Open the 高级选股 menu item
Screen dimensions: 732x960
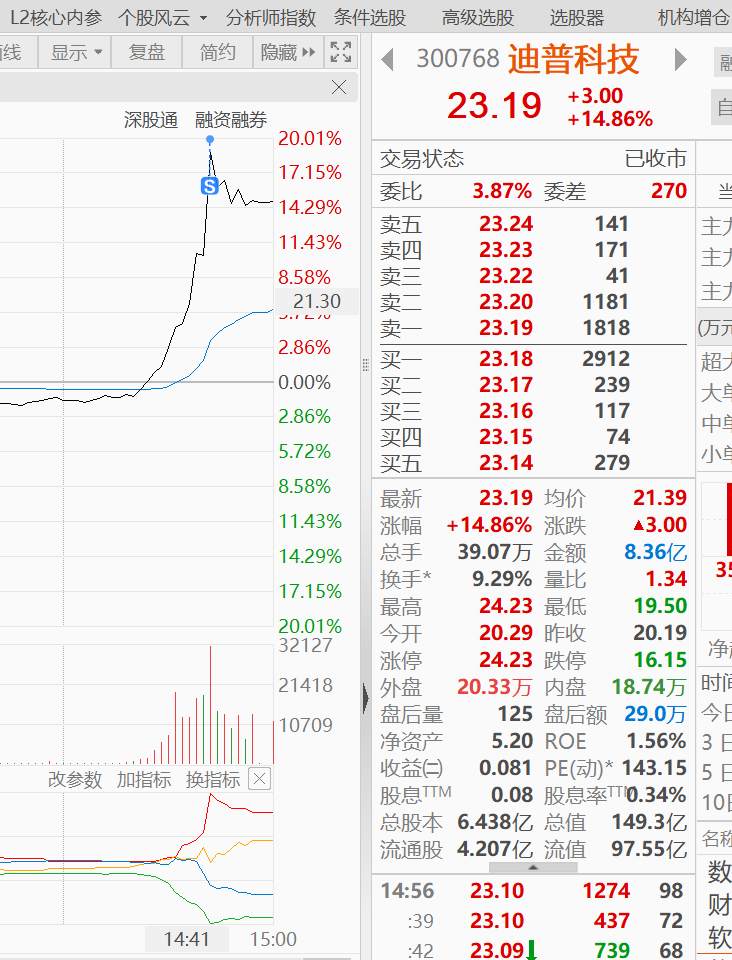coord(478,17)
